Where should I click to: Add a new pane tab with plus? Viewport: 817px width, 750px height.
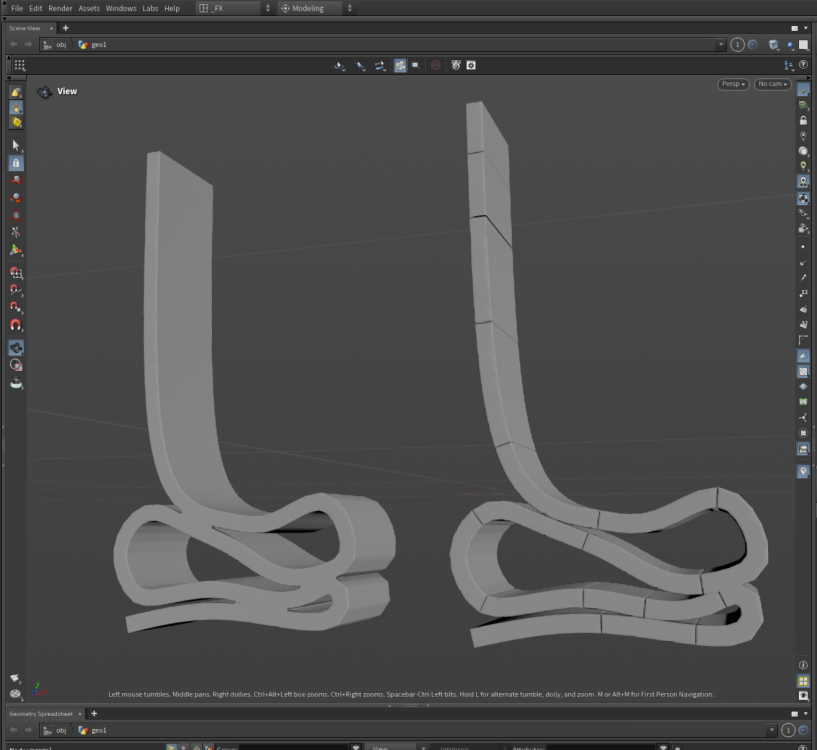66,28
